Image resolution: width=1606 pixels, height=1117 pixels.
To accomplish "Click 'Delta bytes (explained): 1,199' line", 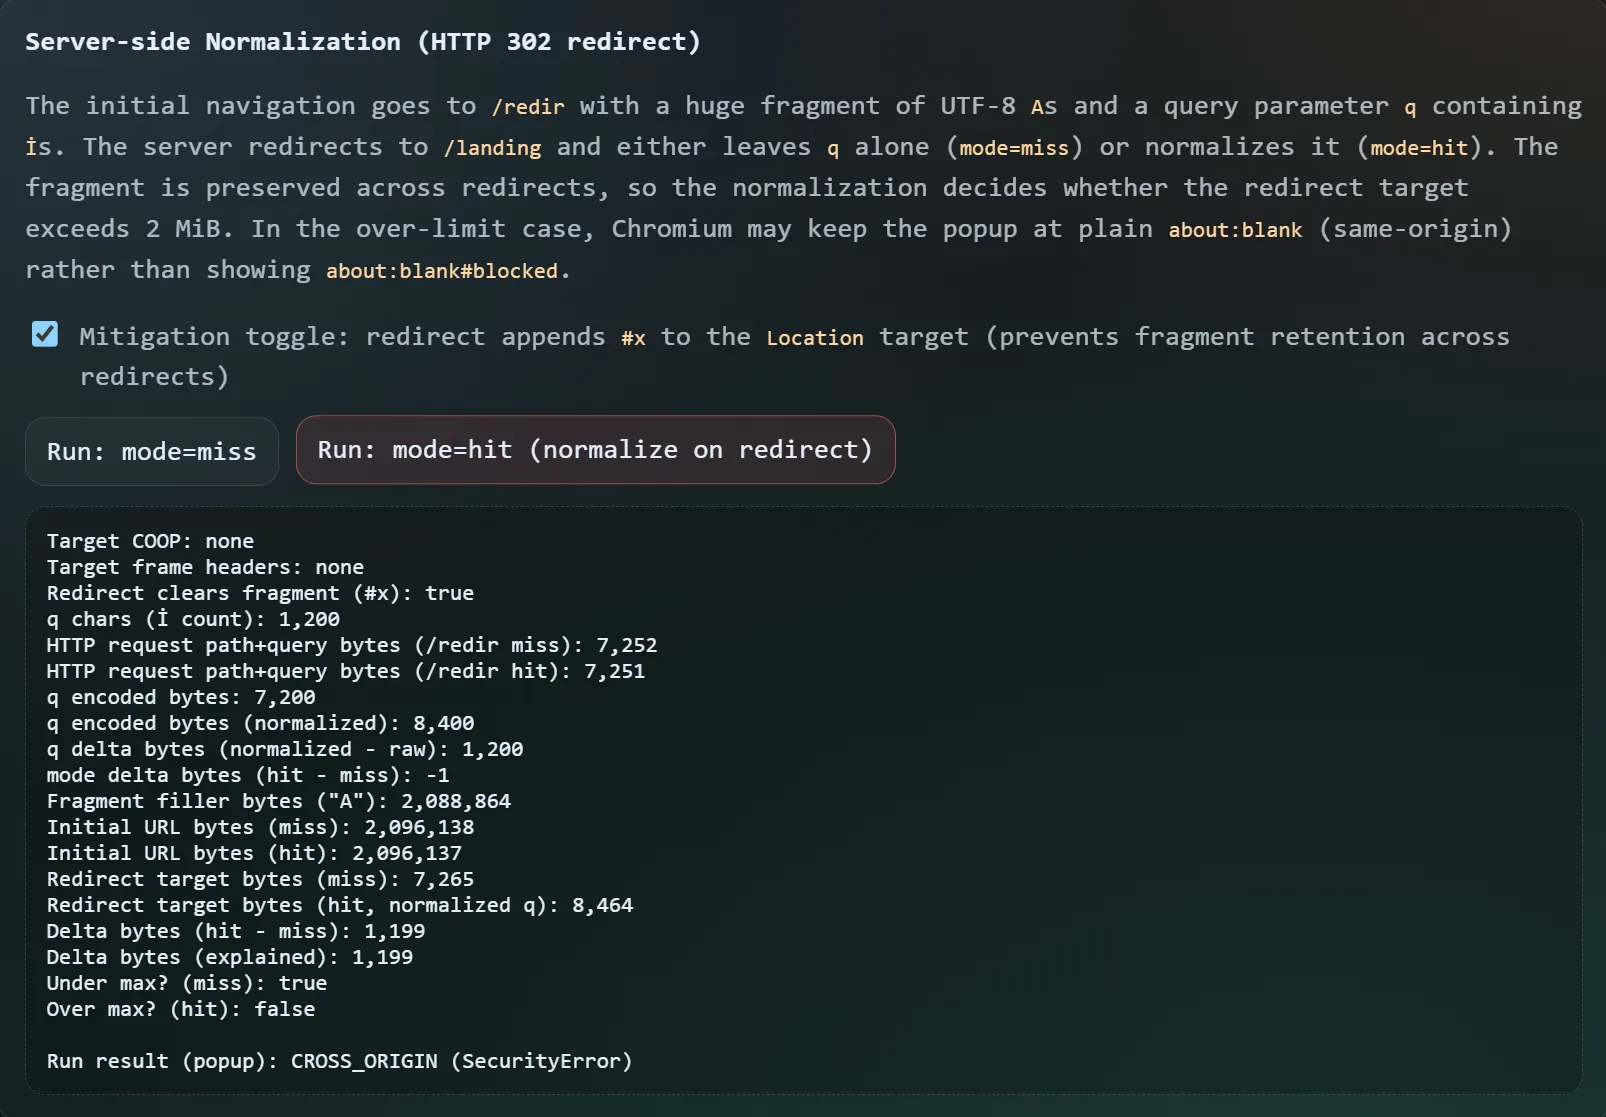I will click(x=230, y=957).
